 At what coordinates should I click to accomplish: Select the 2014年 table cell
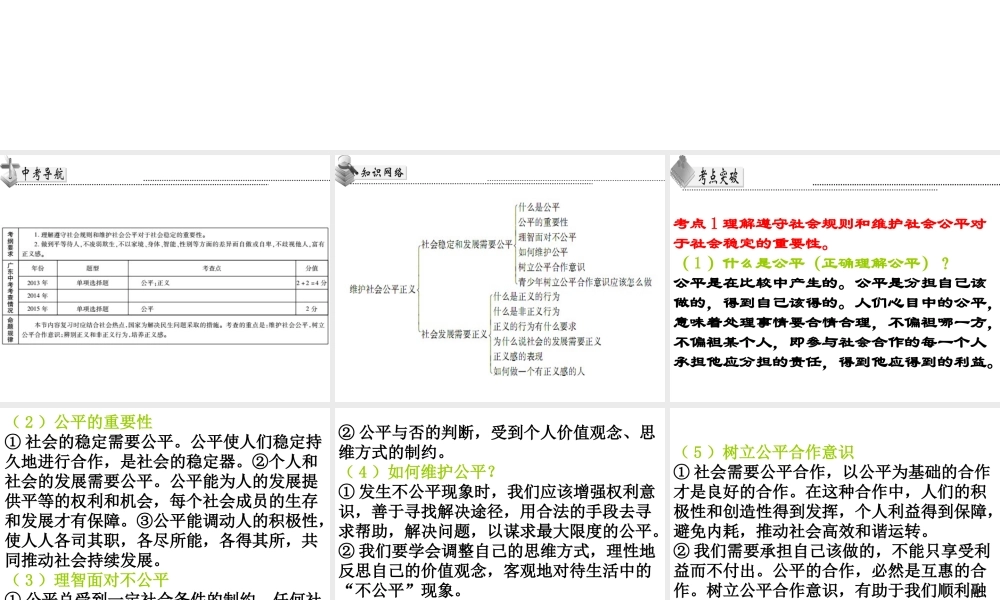(38, 295)
